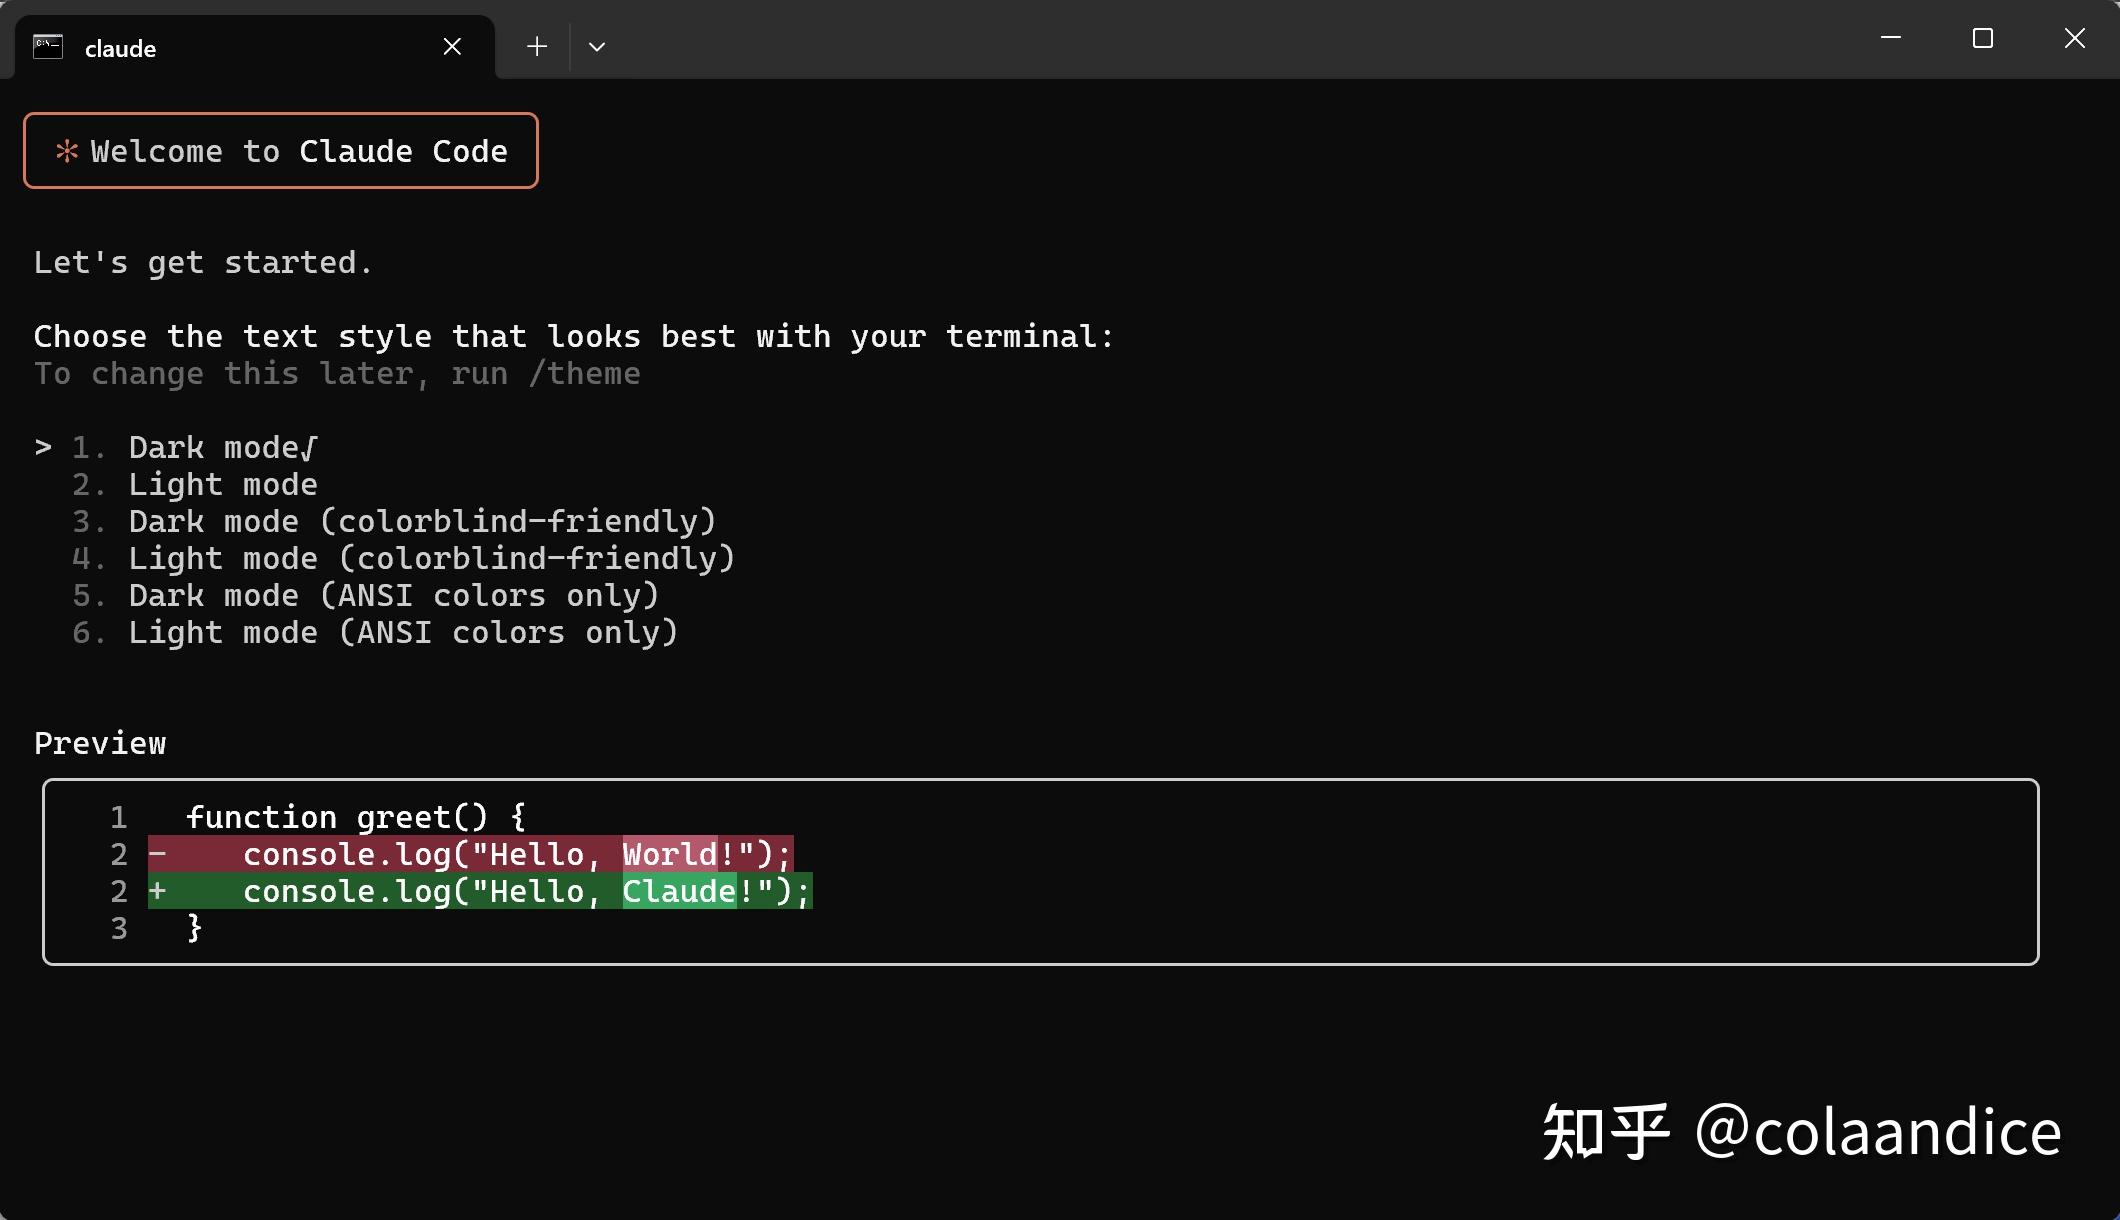2120x1220 pixels.
Task: Click the /theme command text
Action: point(584,373)
